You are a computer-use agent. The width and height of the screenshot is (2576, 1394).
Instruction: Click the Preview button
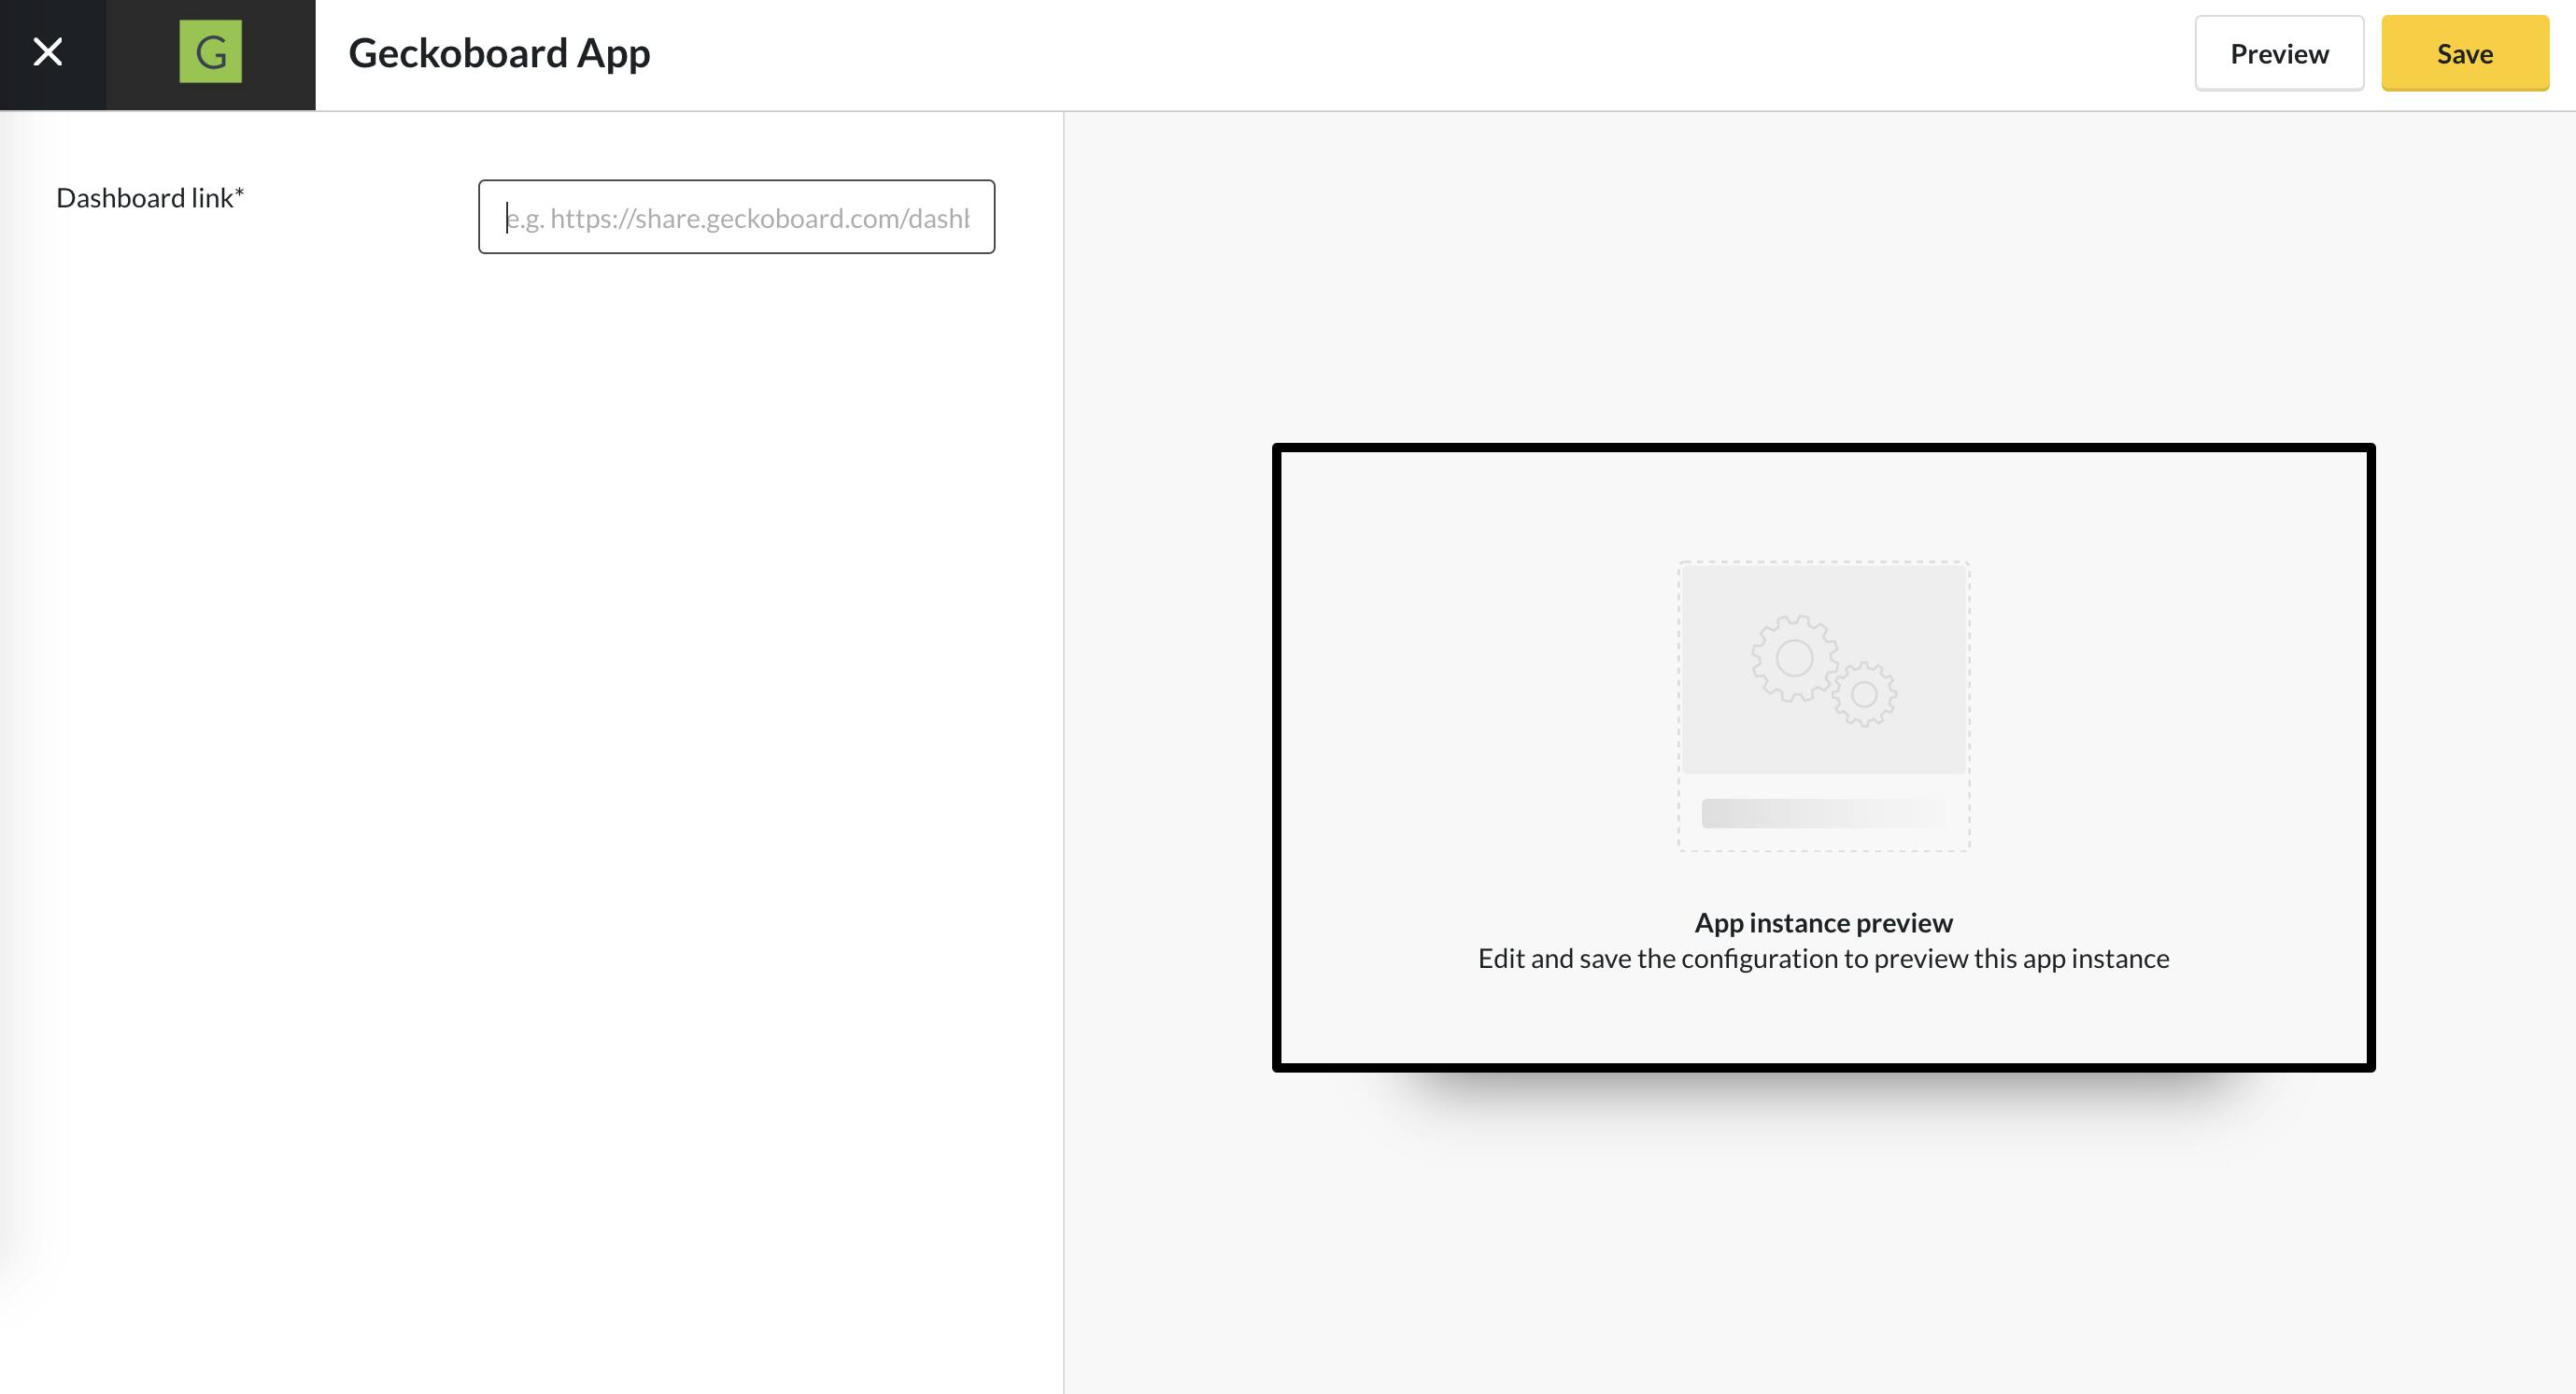click(2279, 54)
